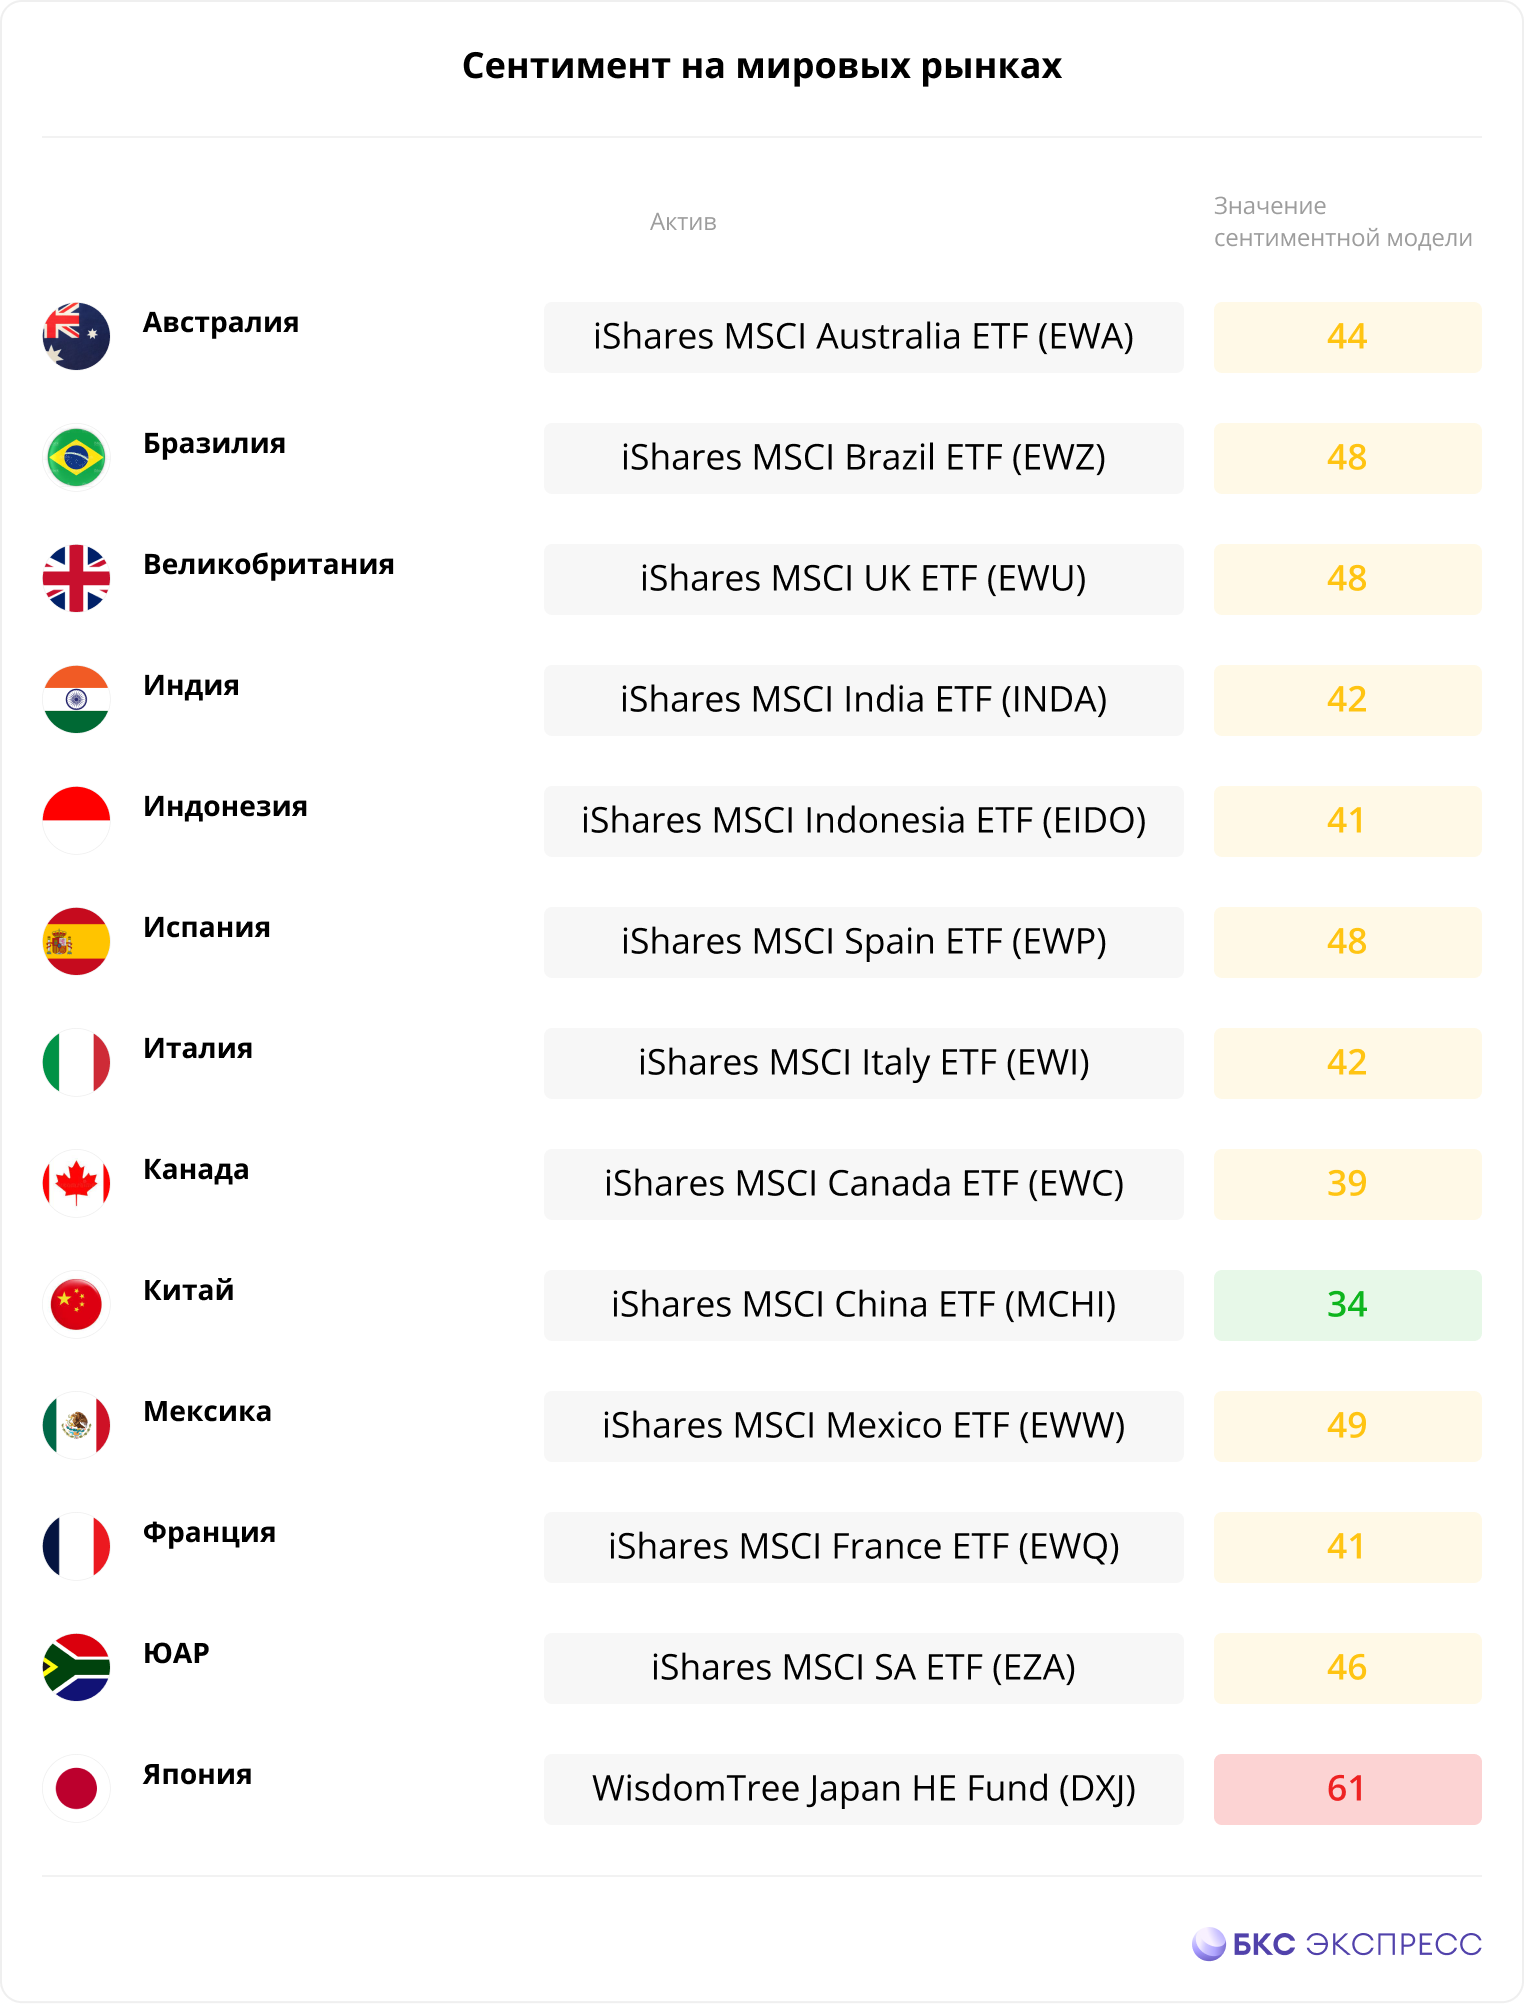This screenshot has height=2004, width=1524.
Task: Select the United Kingdom flag icon
Action: pos(76,578)
